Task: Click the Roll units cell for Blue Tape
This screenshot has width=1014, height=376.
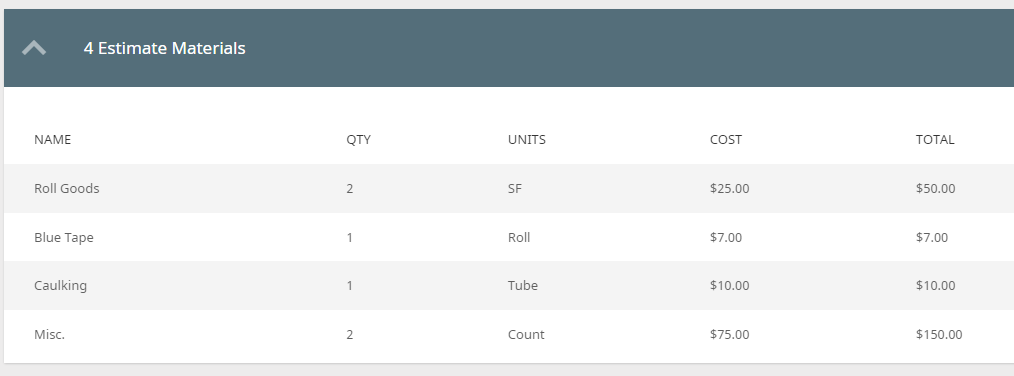Action: pos(519,238)
